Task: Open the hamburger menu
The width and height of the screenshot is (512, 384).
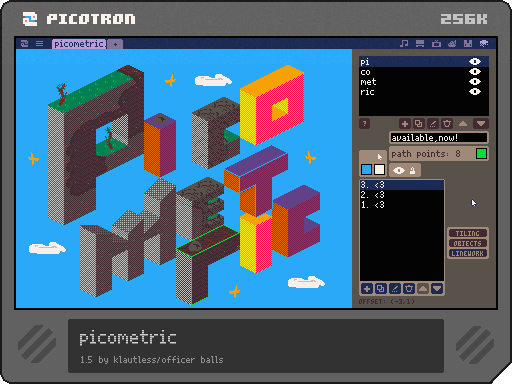Action: coord(39,43)
